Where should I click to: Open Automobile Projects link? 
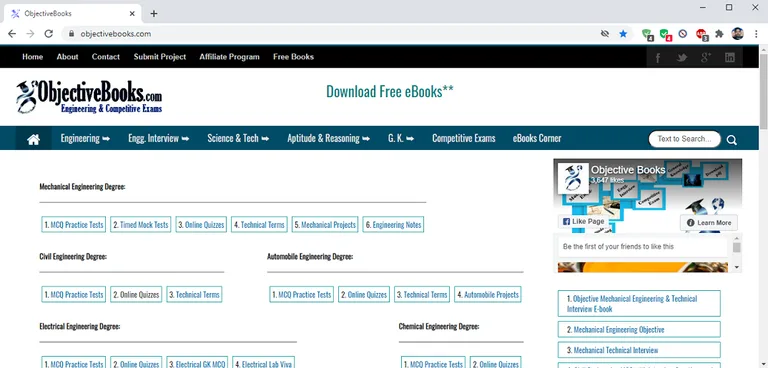click(488, 294)
